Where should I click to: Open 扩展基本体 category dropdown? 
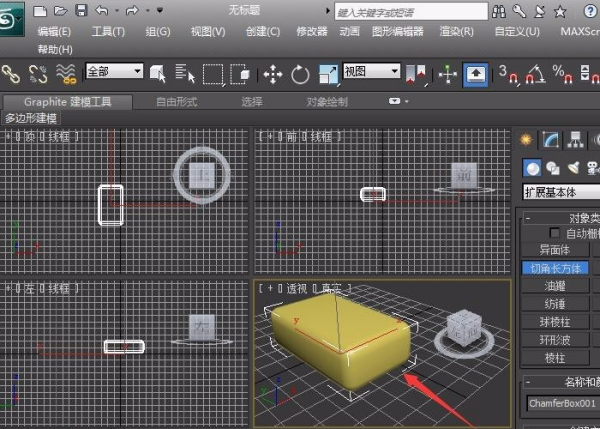point(561,192)
